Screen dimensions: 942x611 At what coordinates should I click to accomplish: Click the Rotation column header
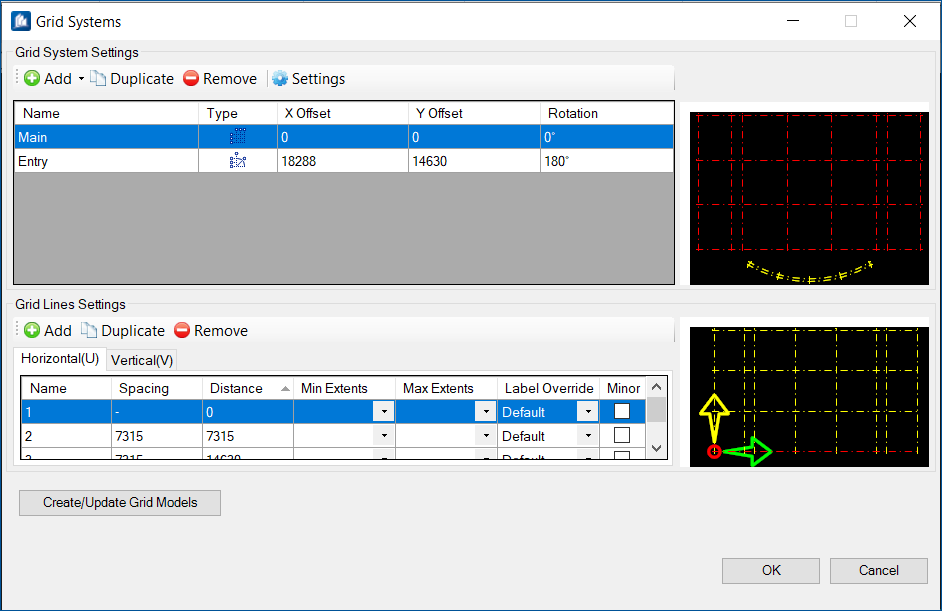(x=607, y=114)
